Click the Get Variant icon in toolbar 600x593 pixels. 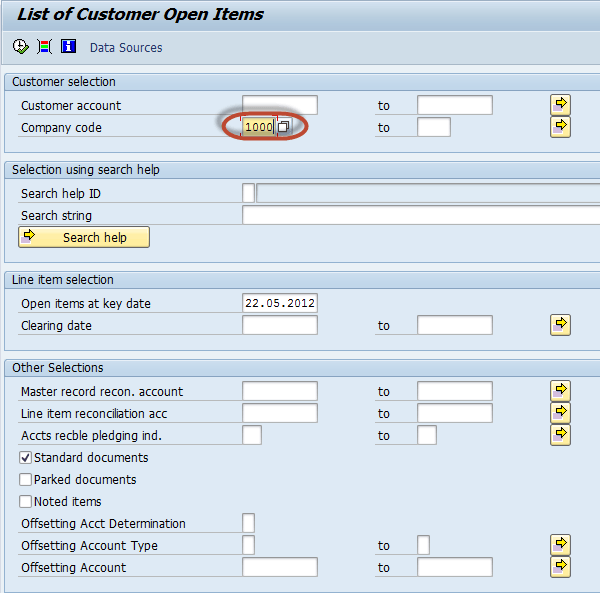pyautogui.click(x=45, y=47)
